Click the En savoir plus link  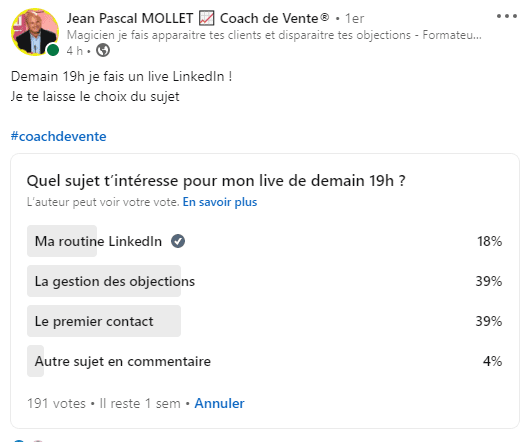pos(220,202)
